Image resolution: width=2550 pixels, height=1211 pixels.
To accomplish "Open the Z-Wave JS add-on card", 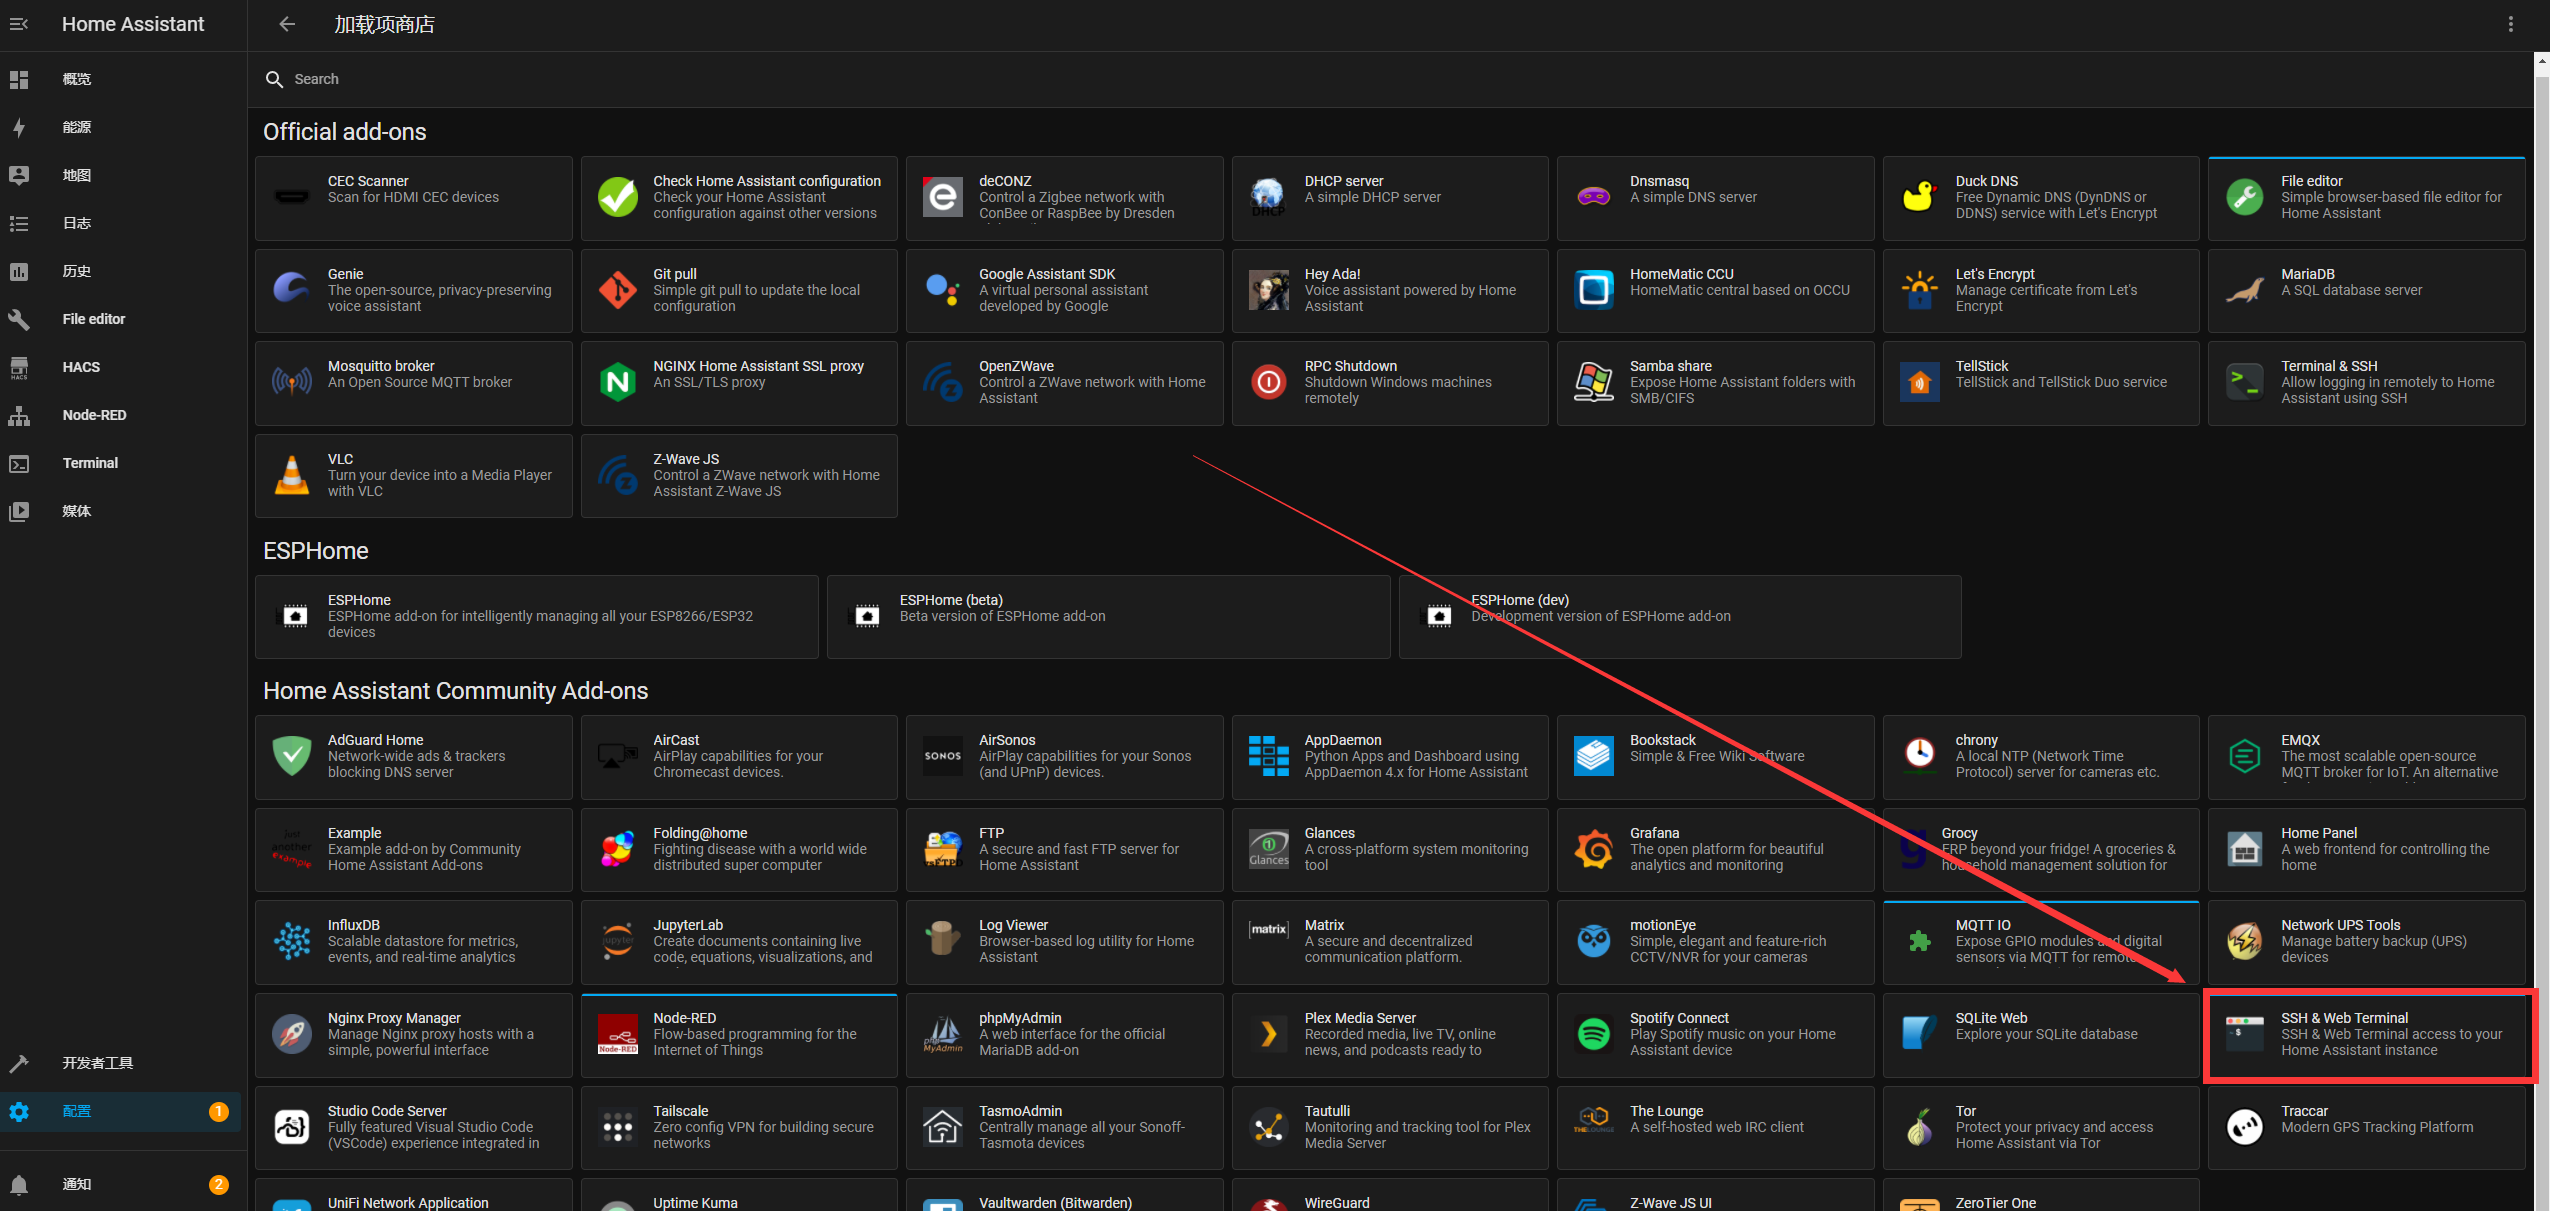I will pos(739,475).
